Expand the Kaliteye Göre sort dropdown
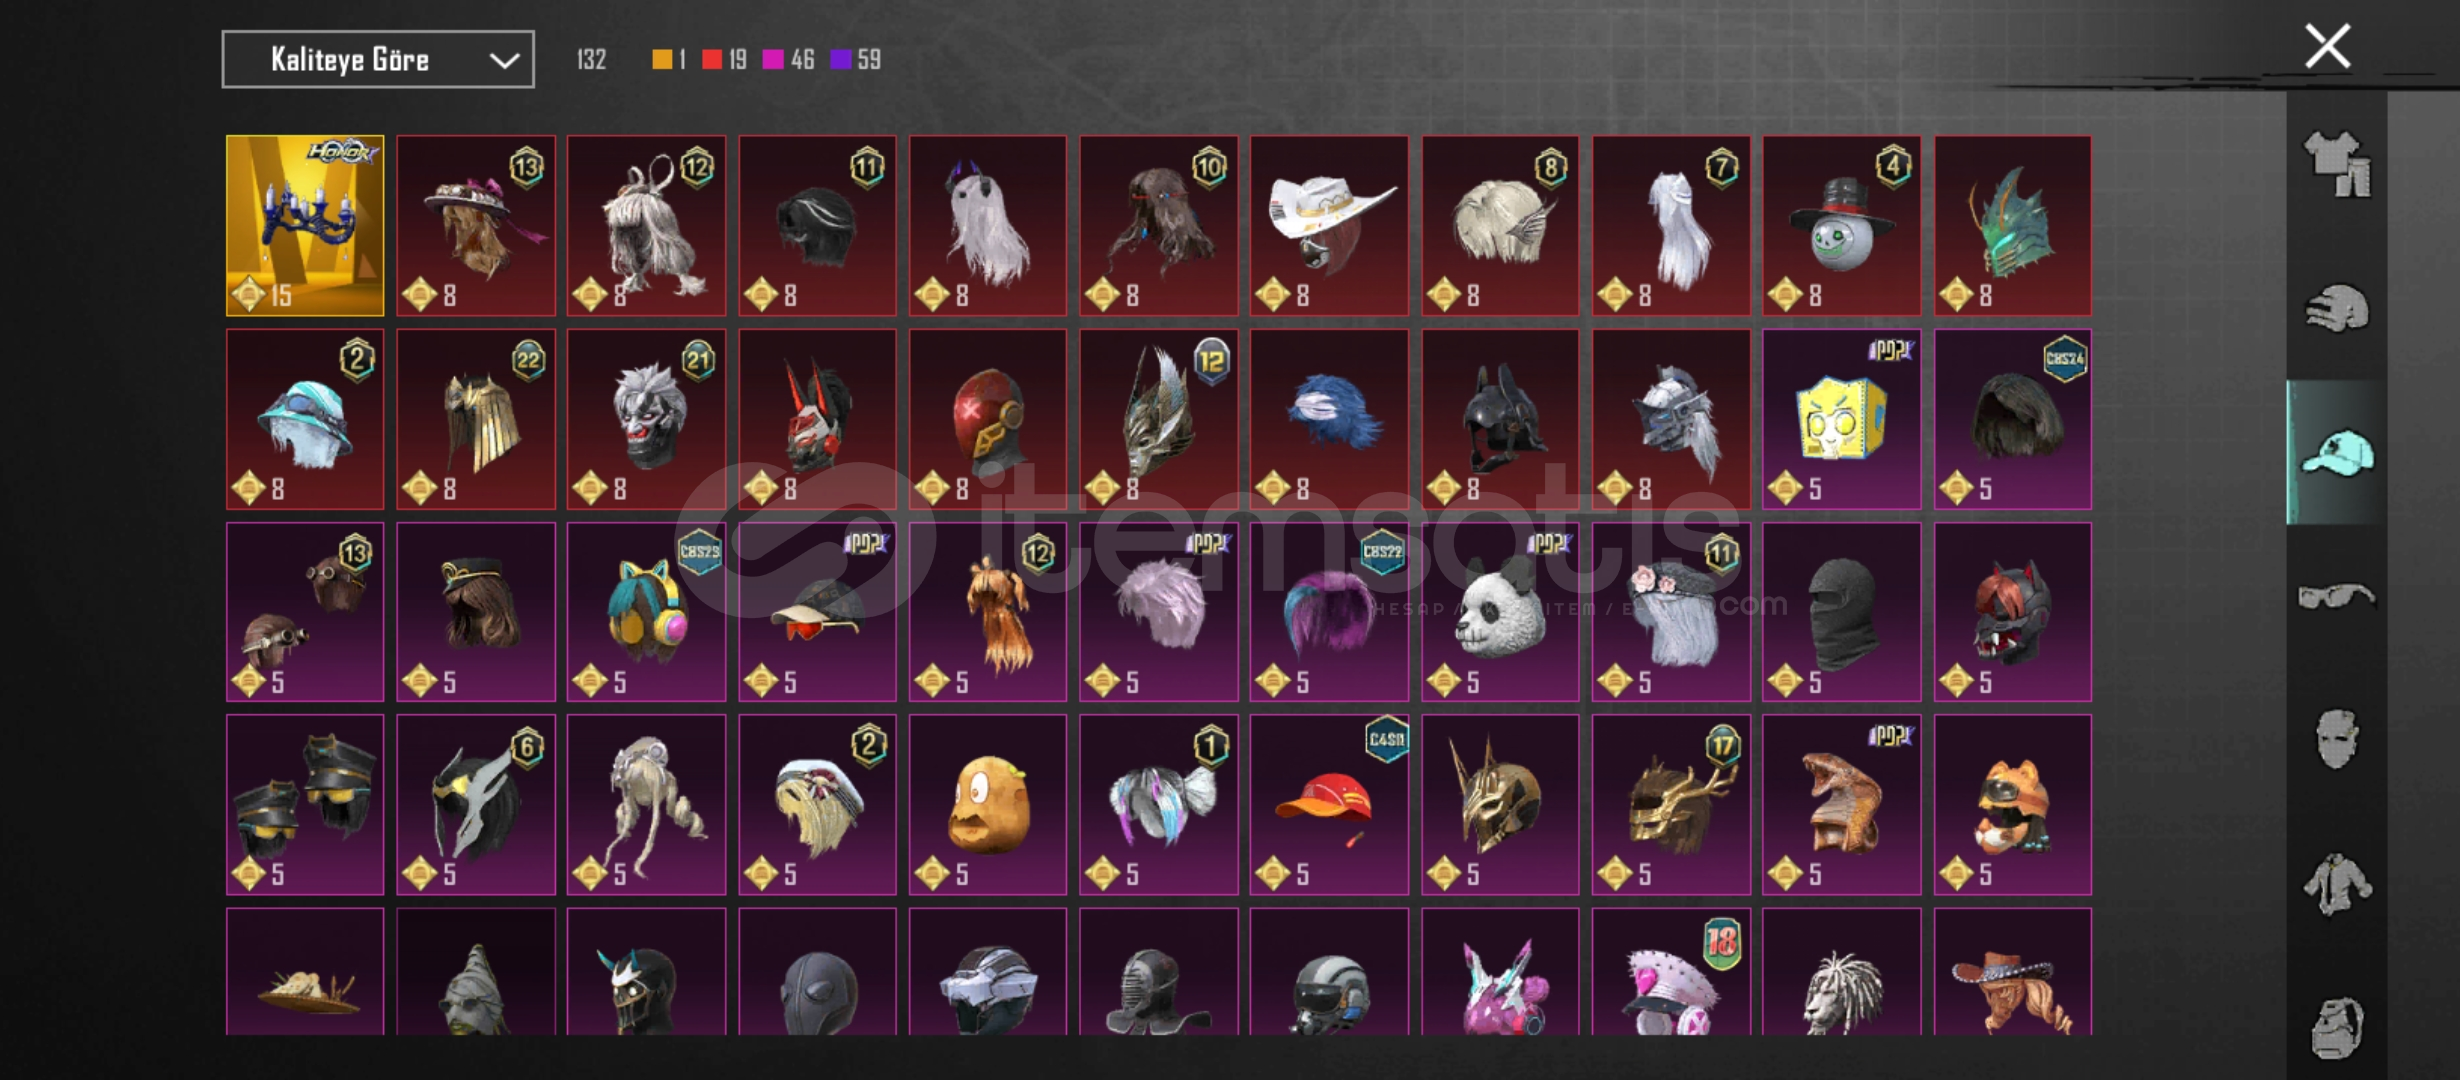 point(378,60)
